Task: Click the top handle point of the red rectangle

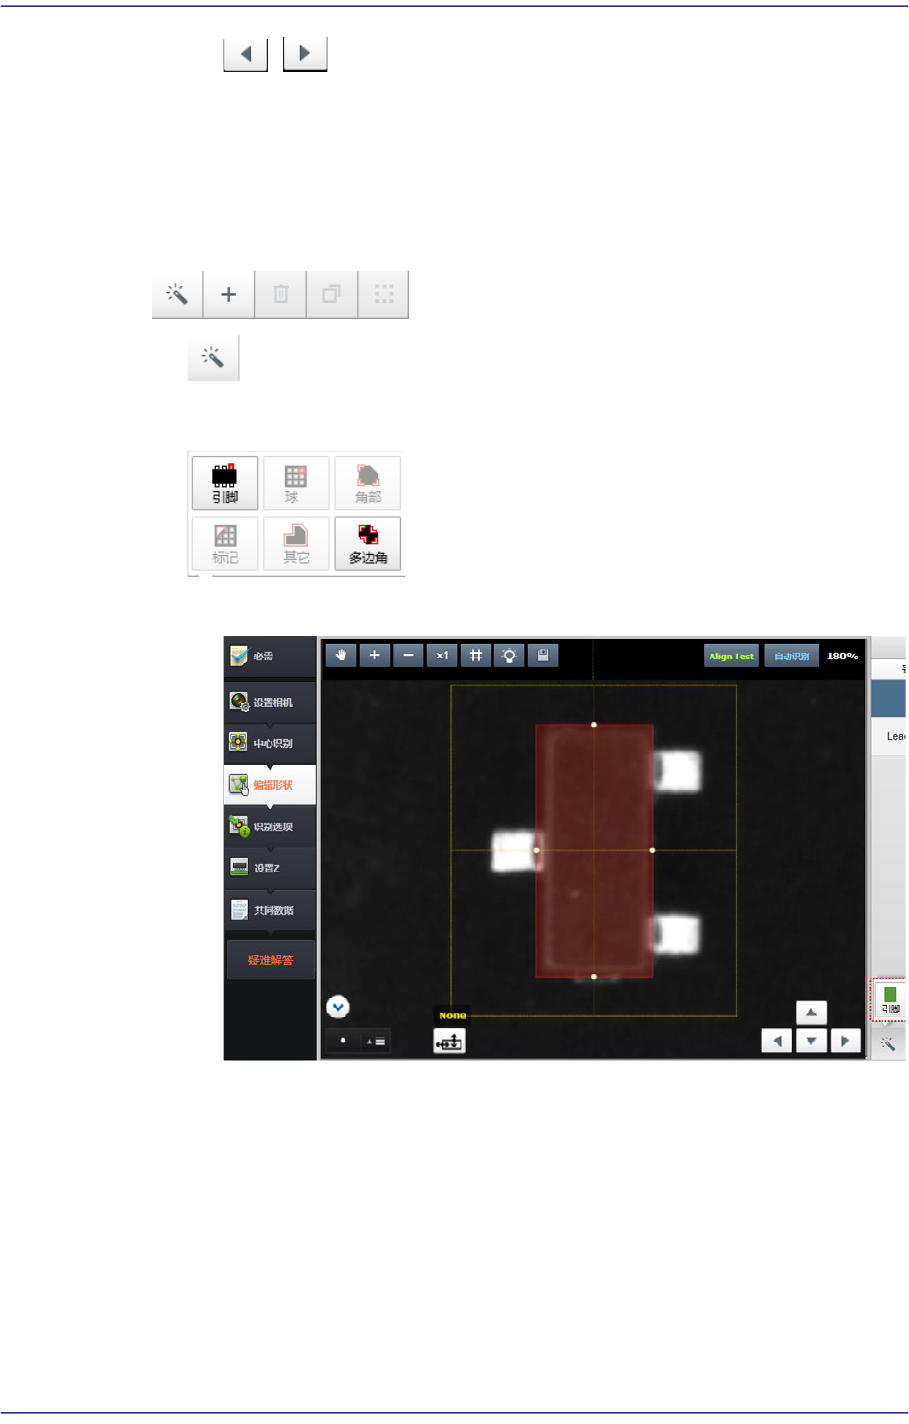Action: coord(594,724)
